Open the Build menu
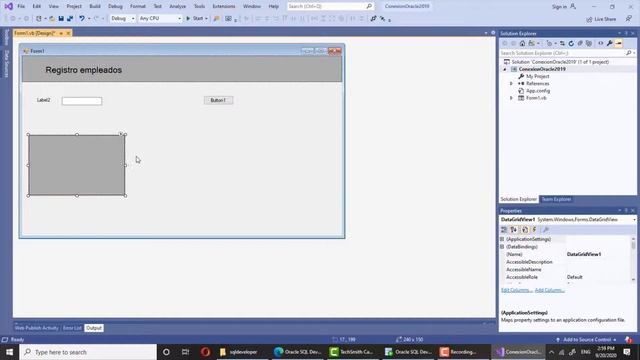Viewport: 640px width, 360px height. [95, 7]
